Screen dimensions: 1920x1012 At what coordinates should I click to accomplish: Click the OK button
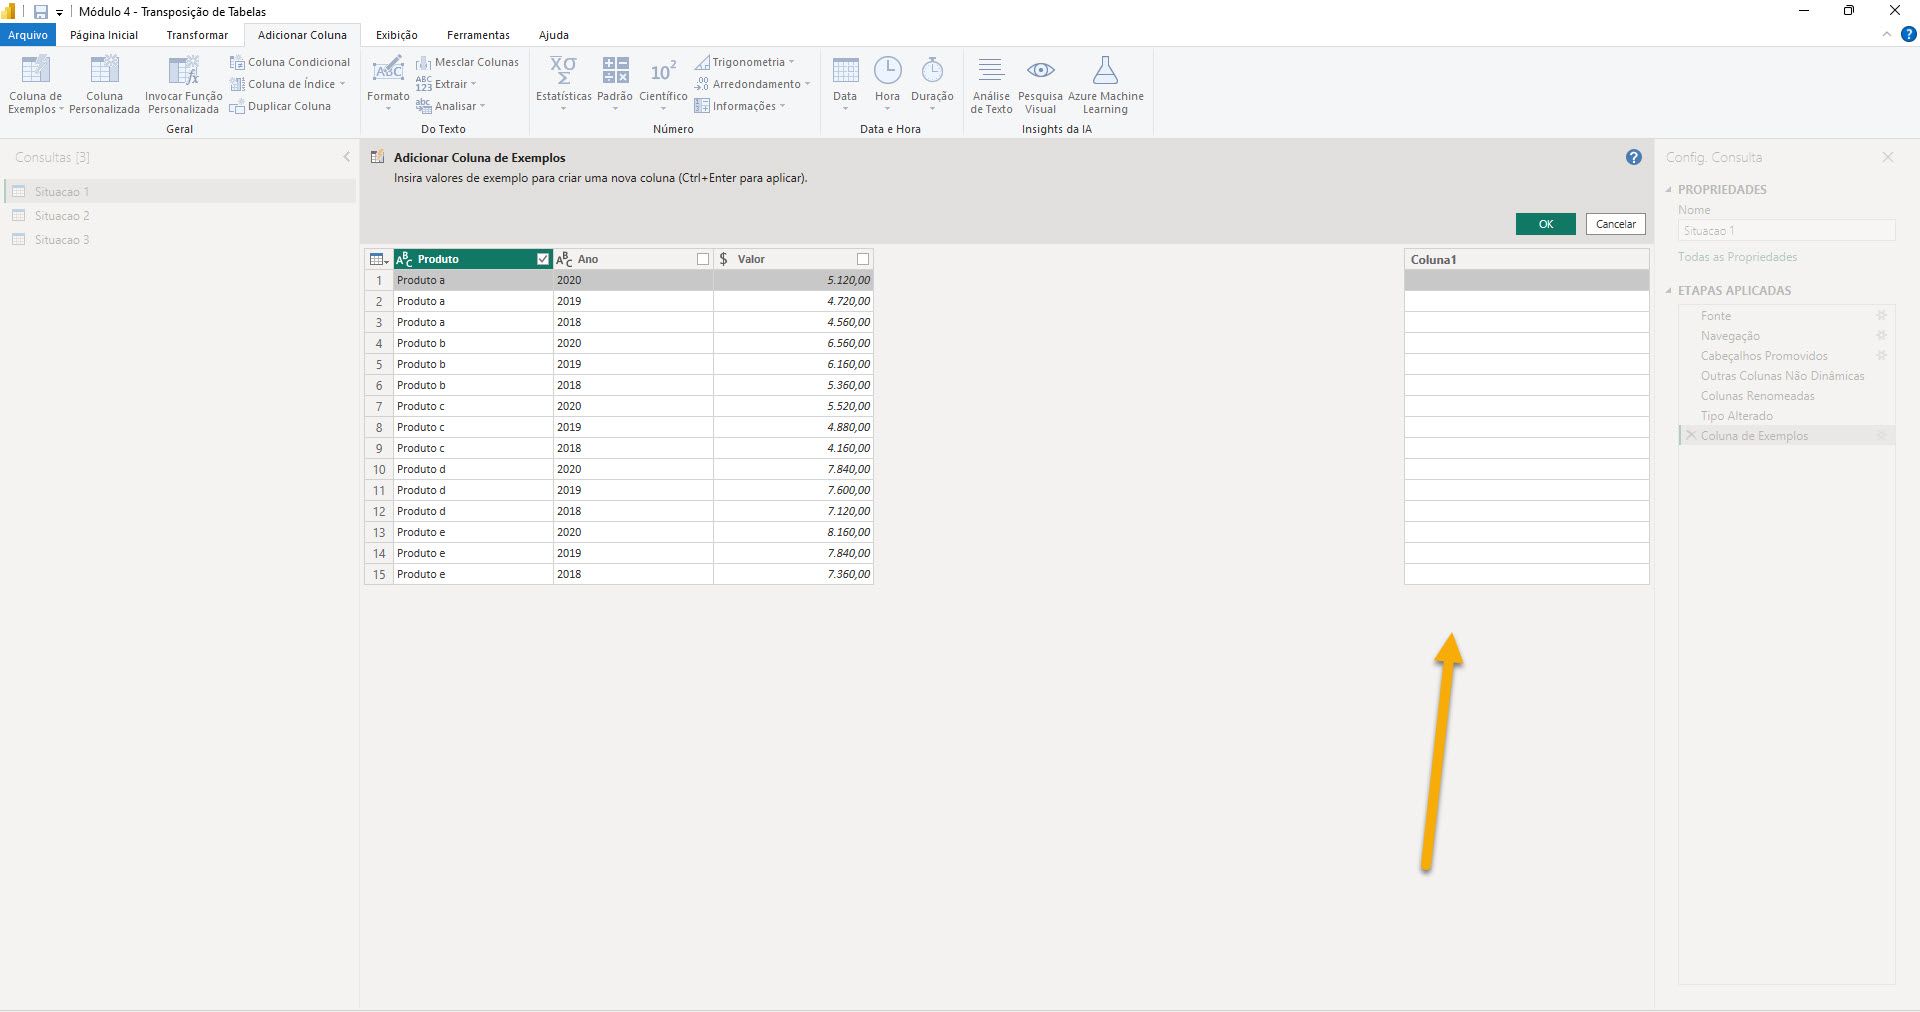click(1545, 224)
